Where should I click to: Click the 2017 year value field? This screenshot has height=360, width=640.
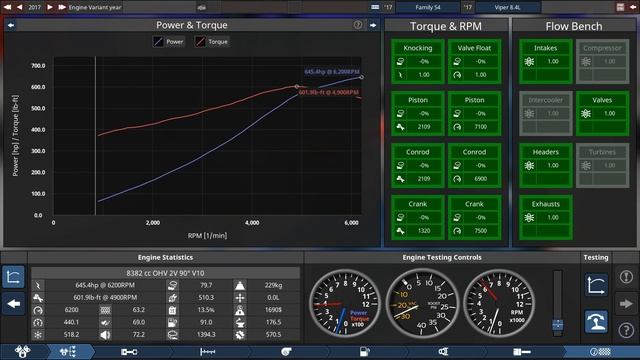click(34, 7)
